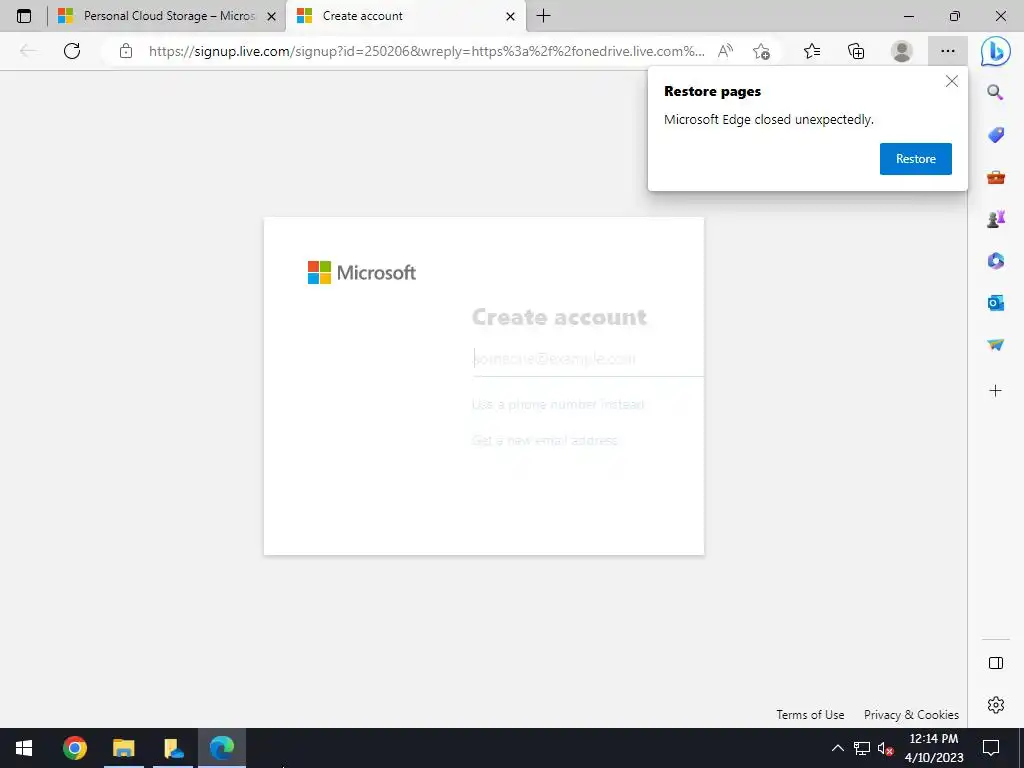1024x768 pixels.
Task: Click the email address input field
Action: coord(588,359)
